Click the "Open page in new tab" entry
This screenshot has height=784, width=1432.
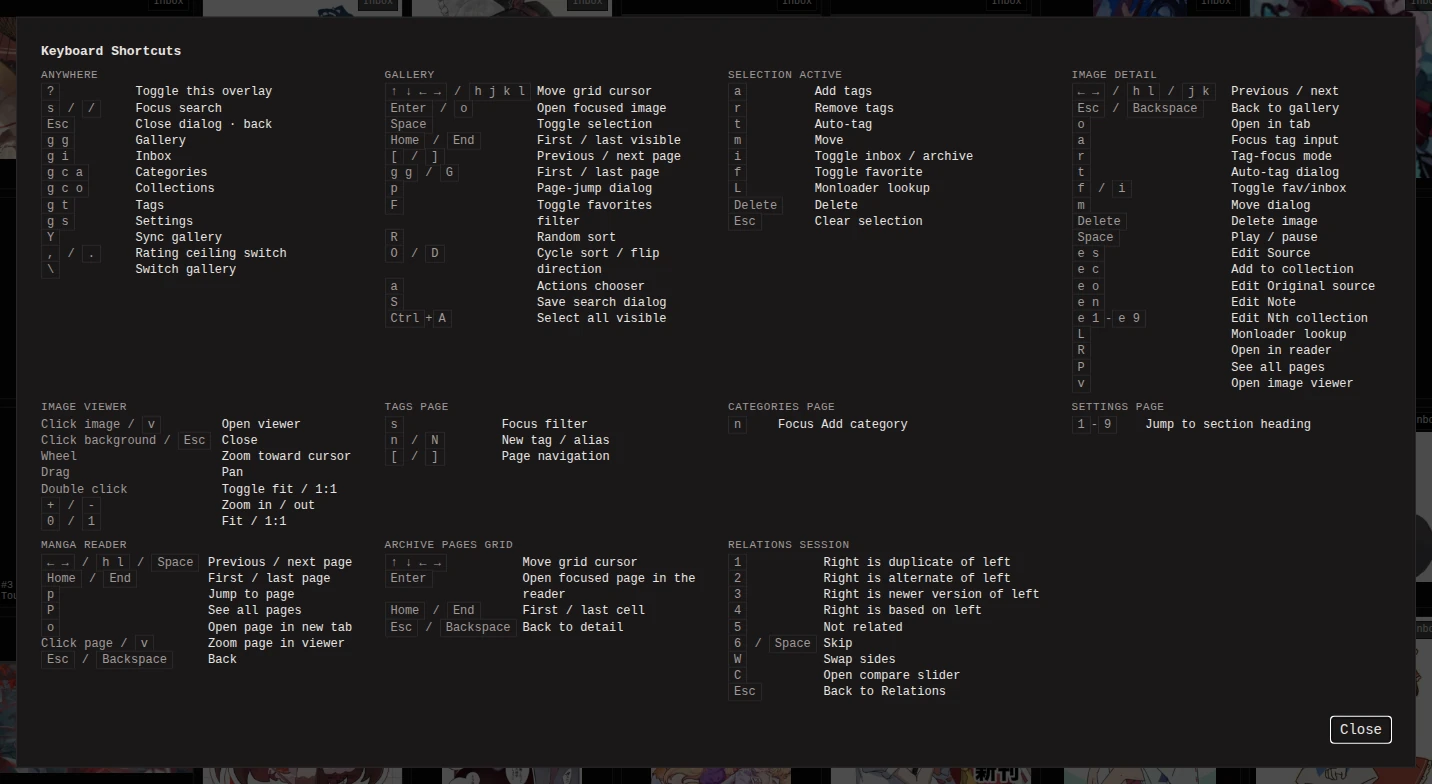point(280,627)
